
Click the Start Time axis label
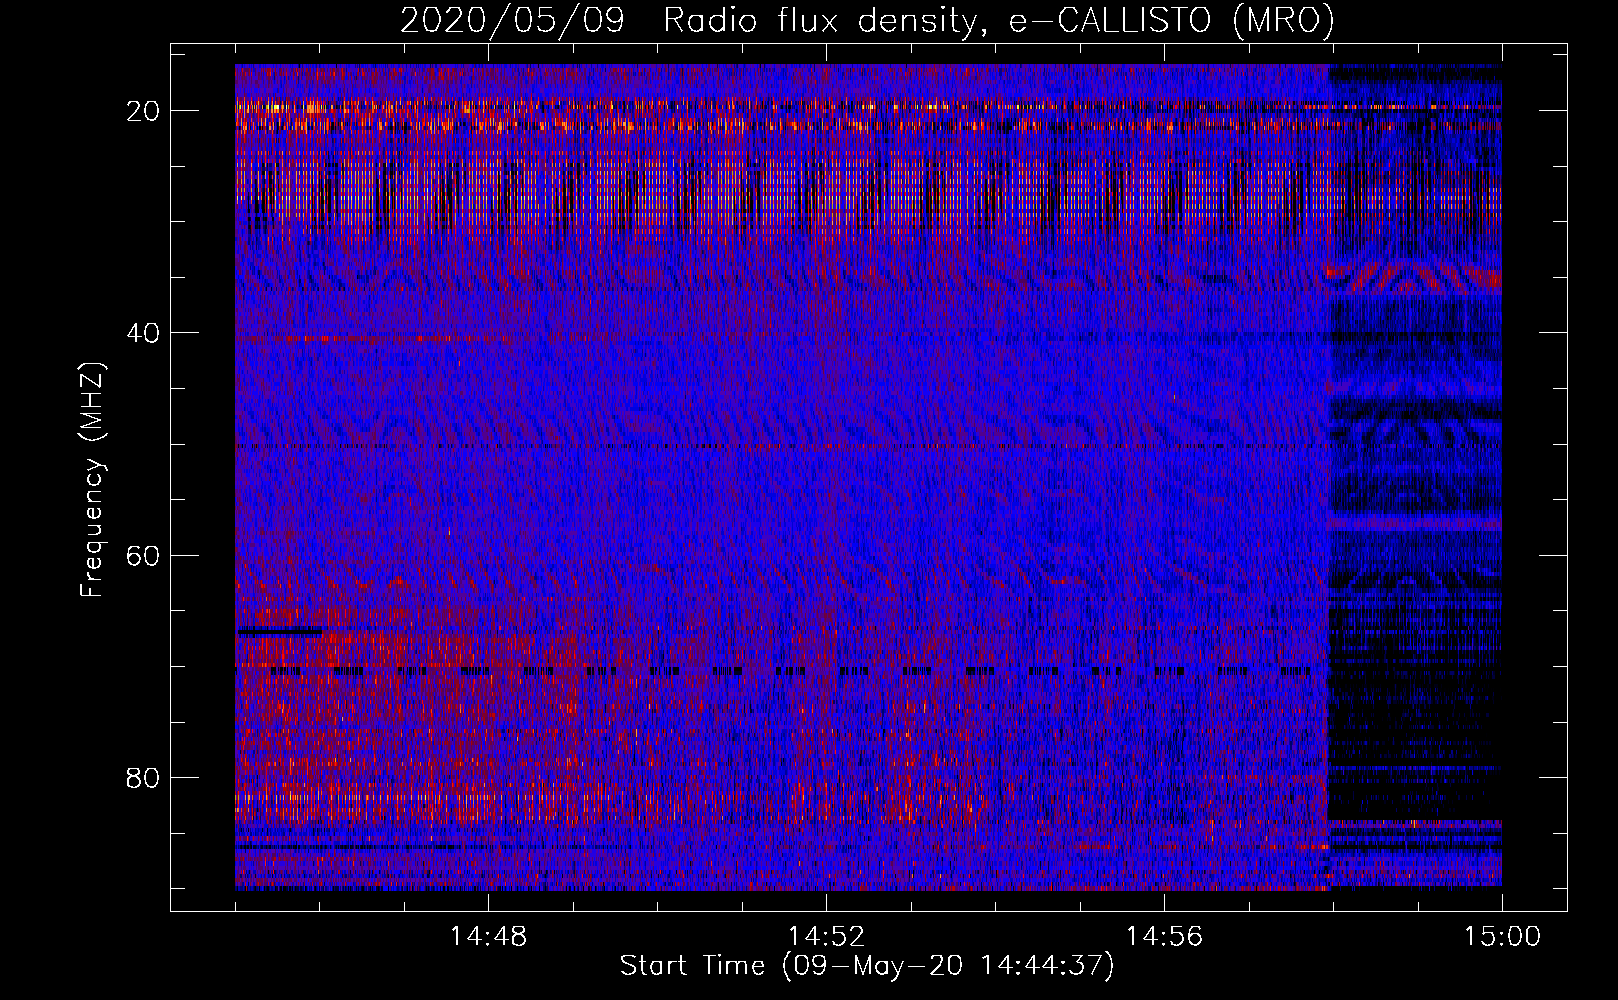pos(866,966)
